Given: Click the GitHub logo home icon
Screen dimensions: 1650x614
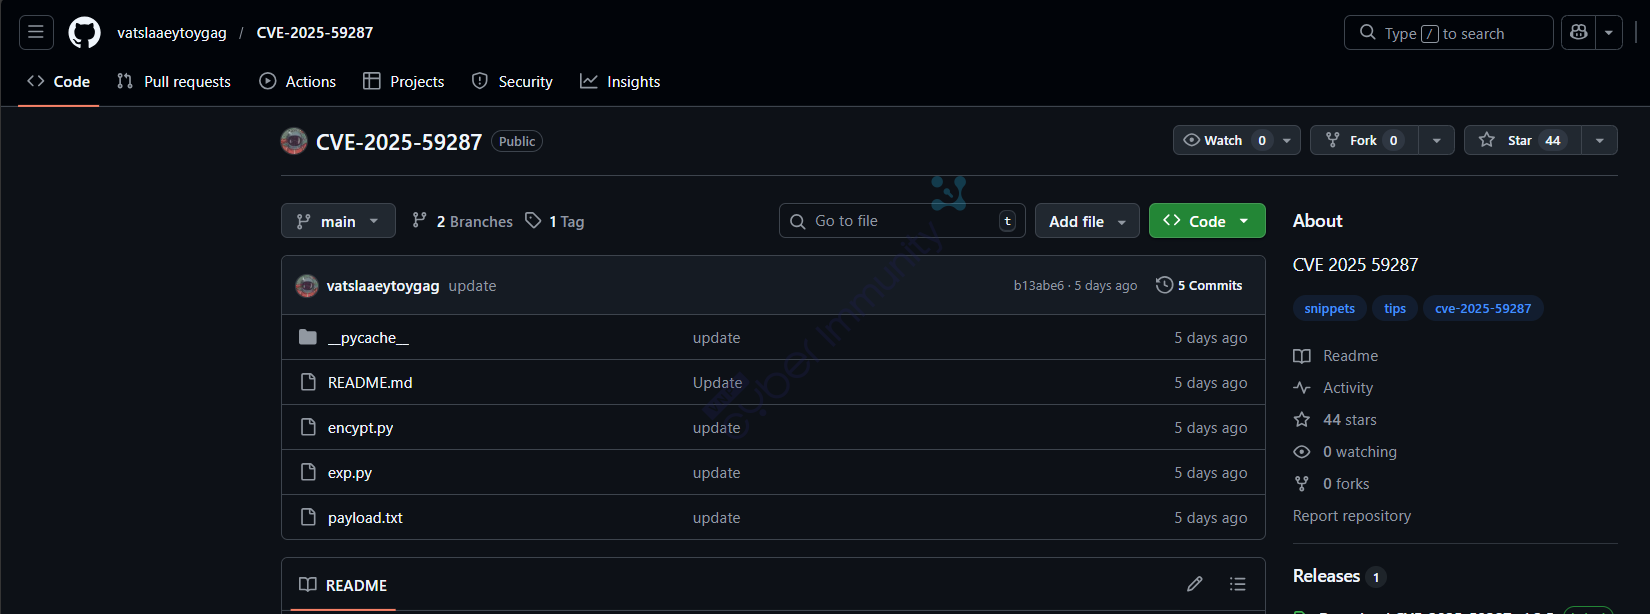Looking at the screenshot, I should [84, 33].
